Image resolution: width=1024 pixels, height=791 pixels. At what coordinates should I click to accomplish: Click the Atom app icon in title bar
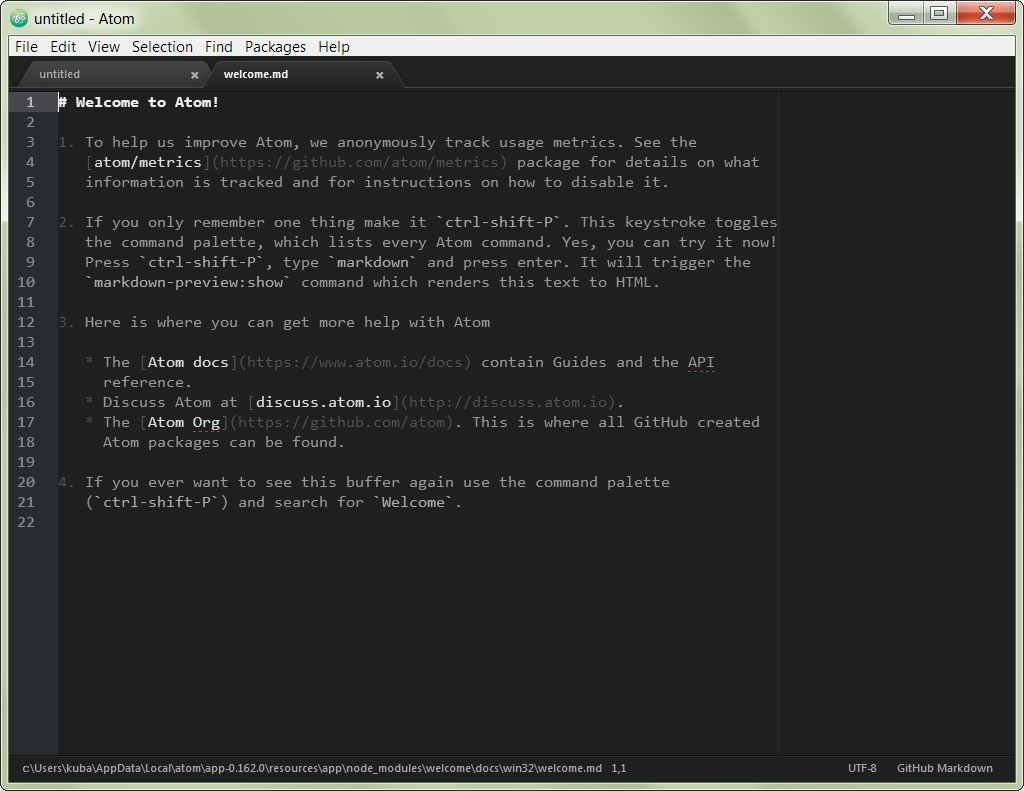[x=19, y=18]
